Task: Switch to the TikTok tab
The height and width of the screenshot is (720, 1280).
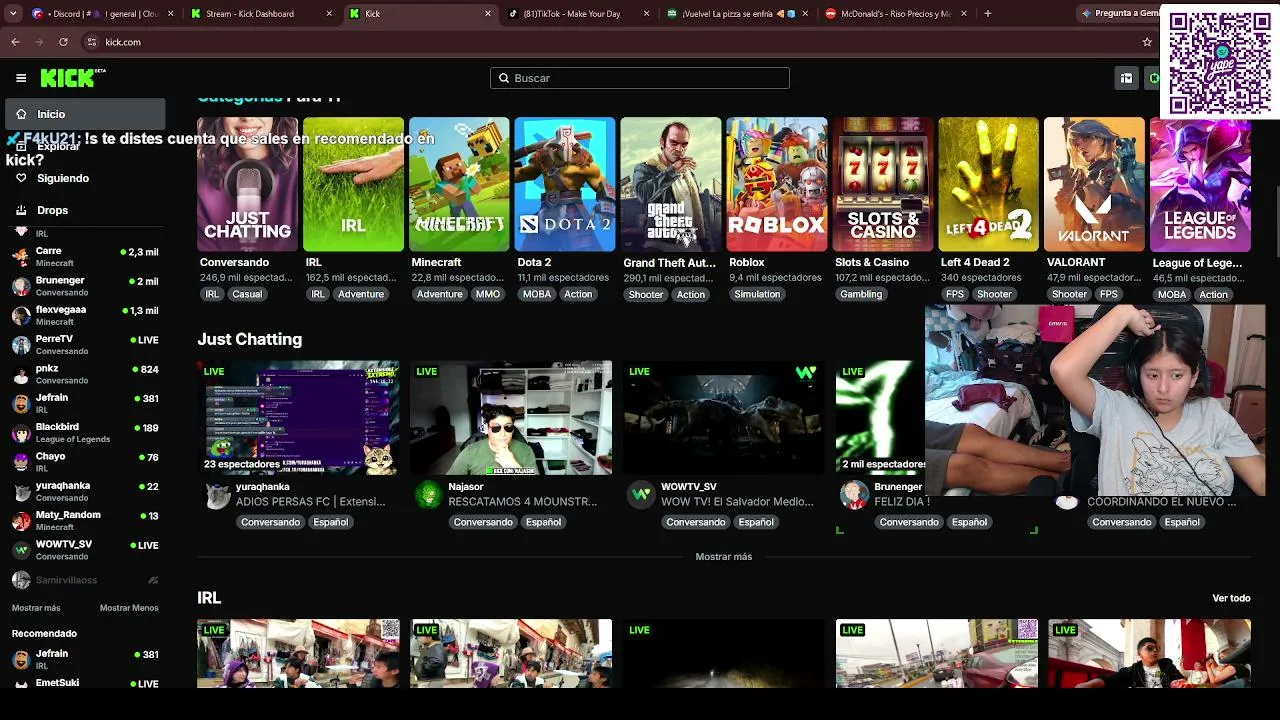Action: pos(579,14)
